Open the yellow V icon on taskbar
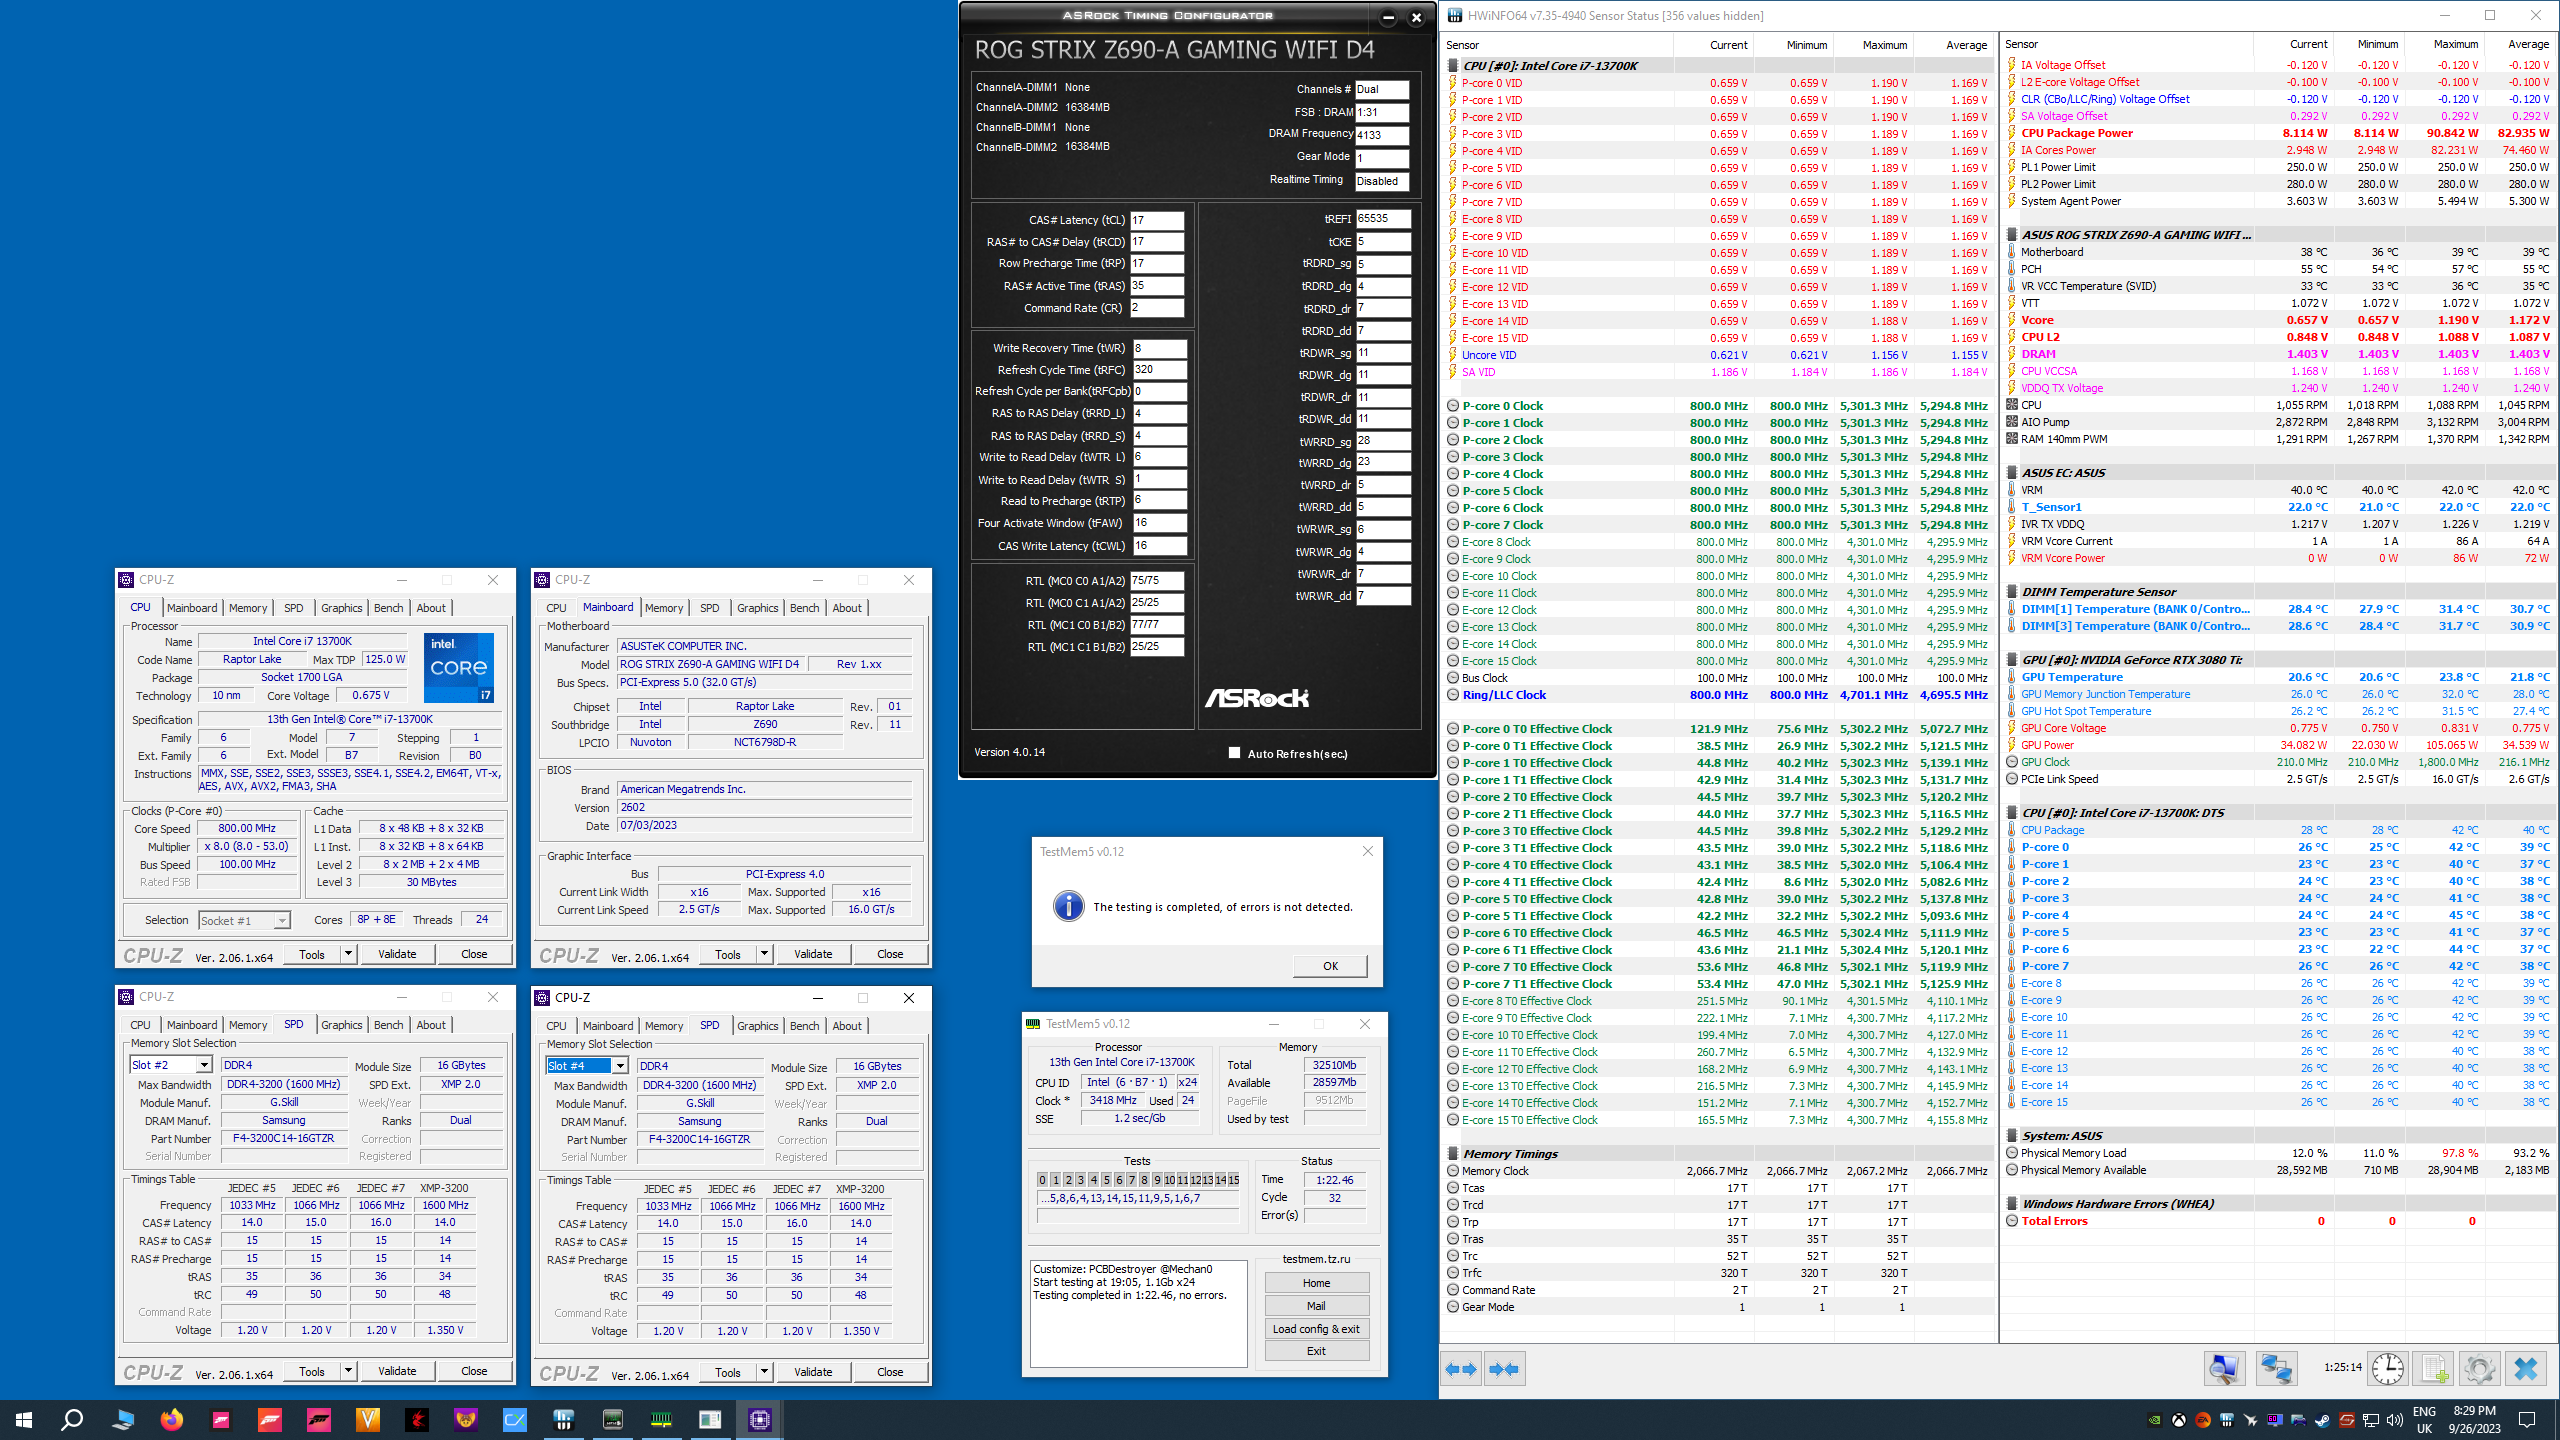Screen dimensions: 2560x1440 tap(368, 1419)
